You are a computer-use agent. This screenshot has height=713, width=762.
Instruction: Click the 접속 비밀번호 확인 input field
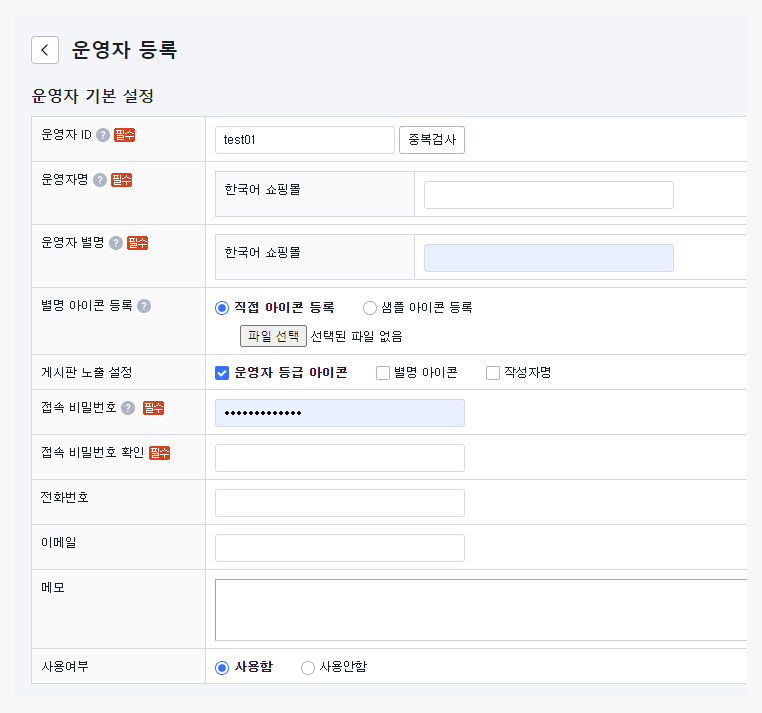click(x=339, y=458)
